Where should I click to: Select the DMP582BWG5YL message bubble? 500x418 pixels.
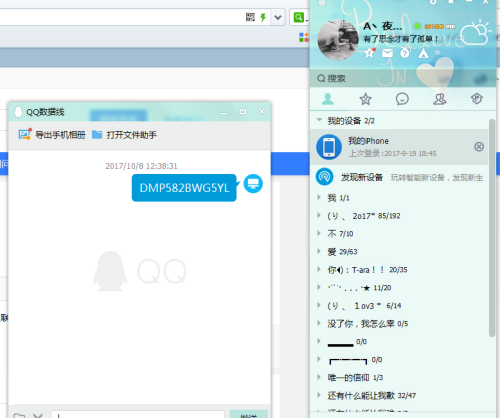[184, 188]
